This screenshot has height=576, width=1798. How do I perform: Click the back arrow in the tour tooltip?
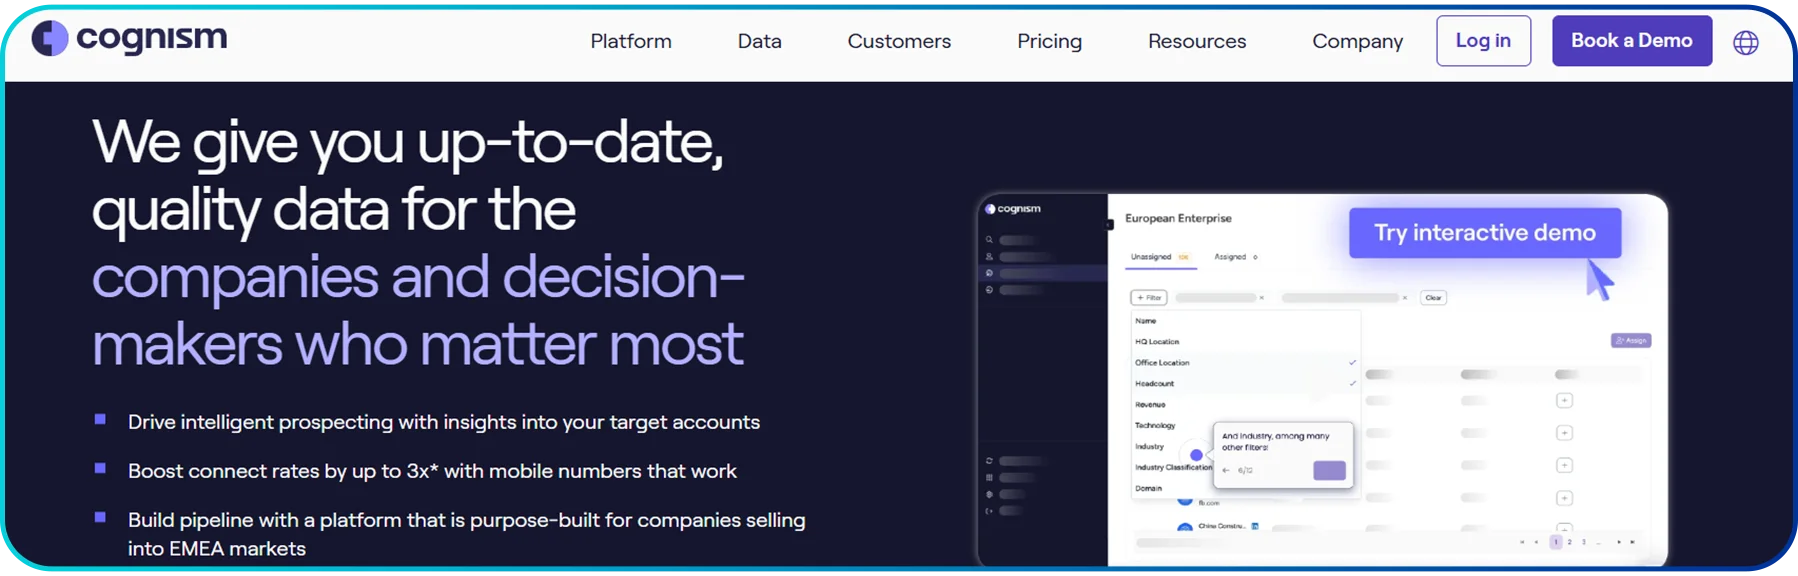[x=1226, y=470]
